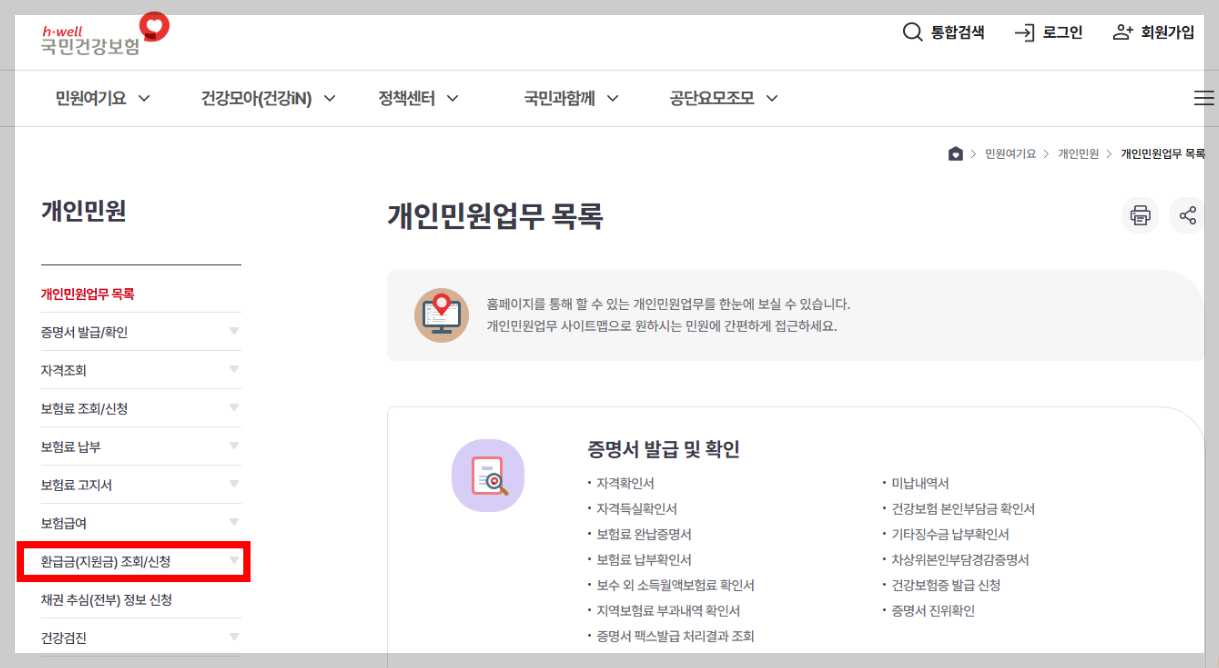
Task: Open 미납내역서 link
Action: (920, 483)
